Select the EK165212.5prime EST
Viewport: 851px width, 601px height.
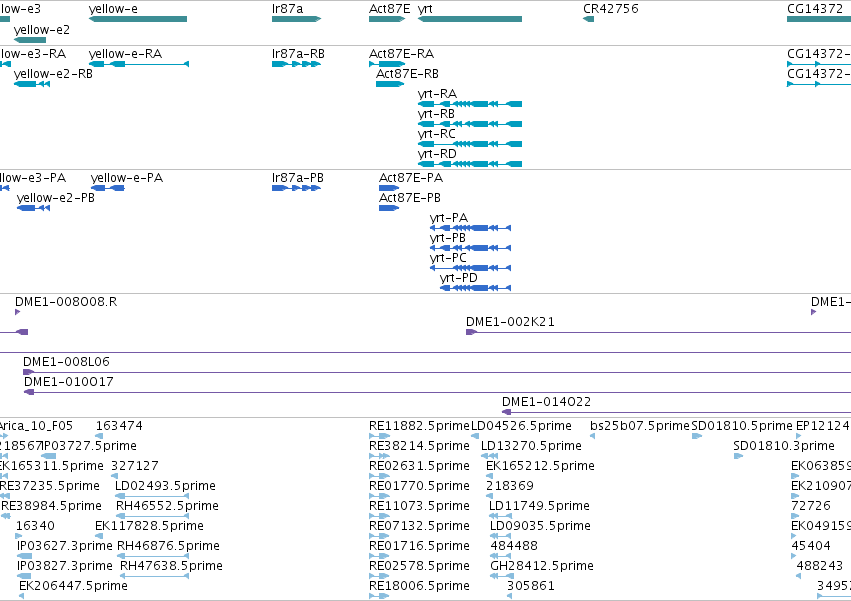coord(541,466)
